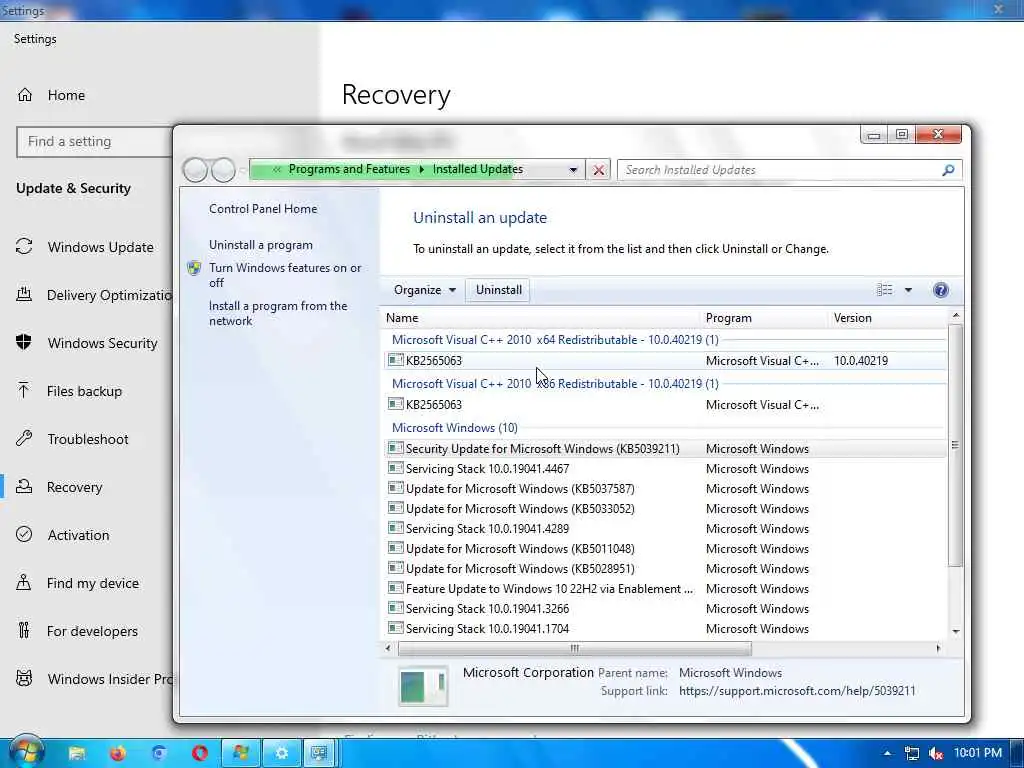Launch Opera from the taskbar
The height and width of the screenshot is (768, 1024).
[x=200, y=753]
